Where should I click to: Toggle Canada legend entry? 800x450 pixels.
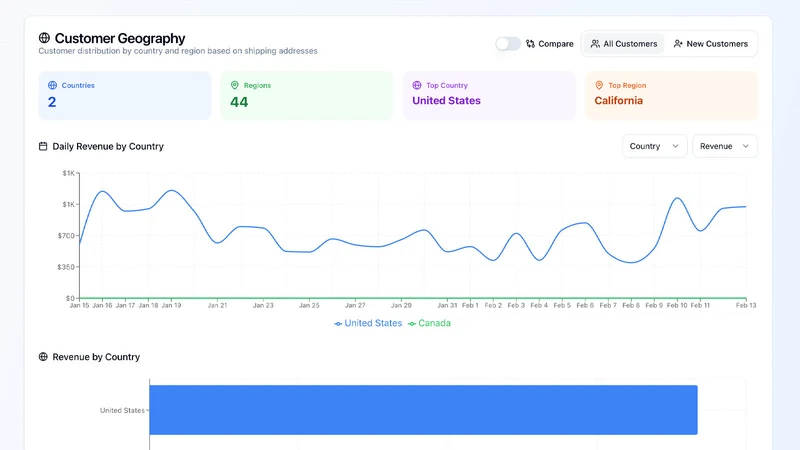point(429,323)
